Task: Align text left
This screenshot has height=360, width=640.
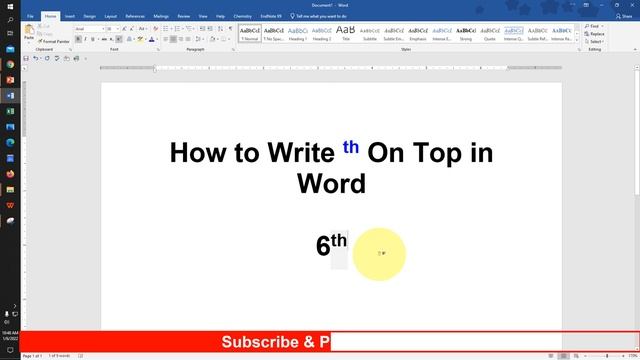Action: (x=166, y=39)
